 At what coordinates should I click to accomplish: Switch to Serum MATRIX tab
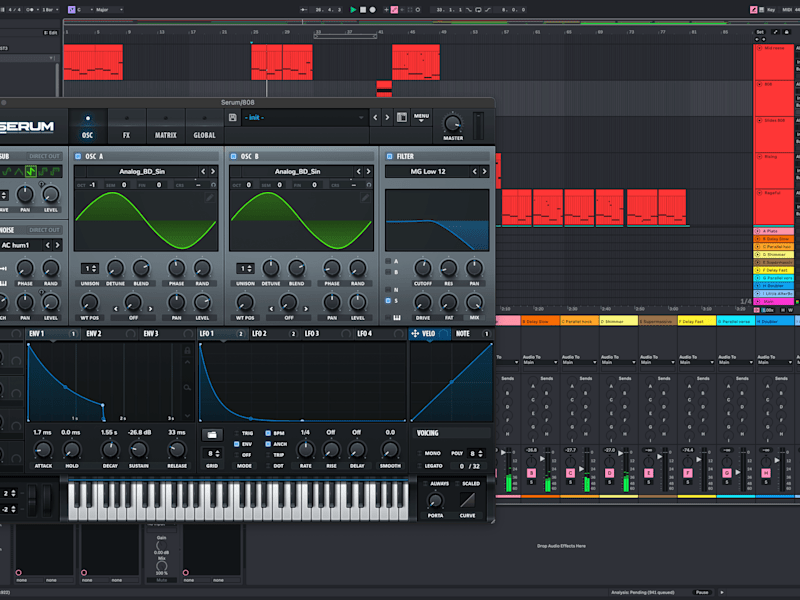pyautogui.click(x=165, y=126)
